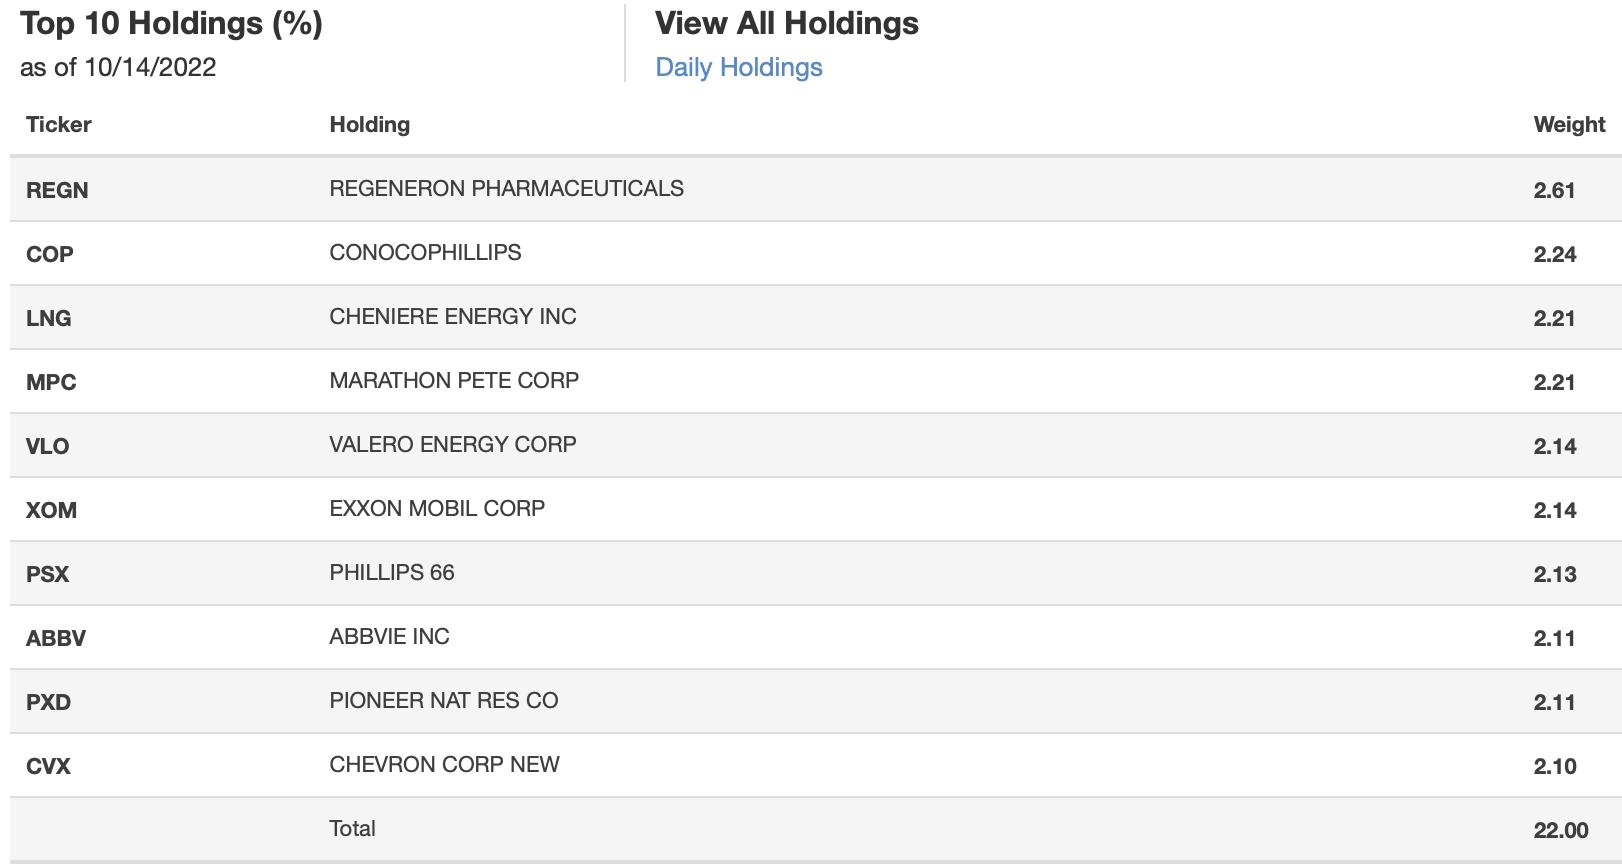Screen dimensions: 1622x868
Task: Click the ABBV ticker symbol
Action: [56, 638]
